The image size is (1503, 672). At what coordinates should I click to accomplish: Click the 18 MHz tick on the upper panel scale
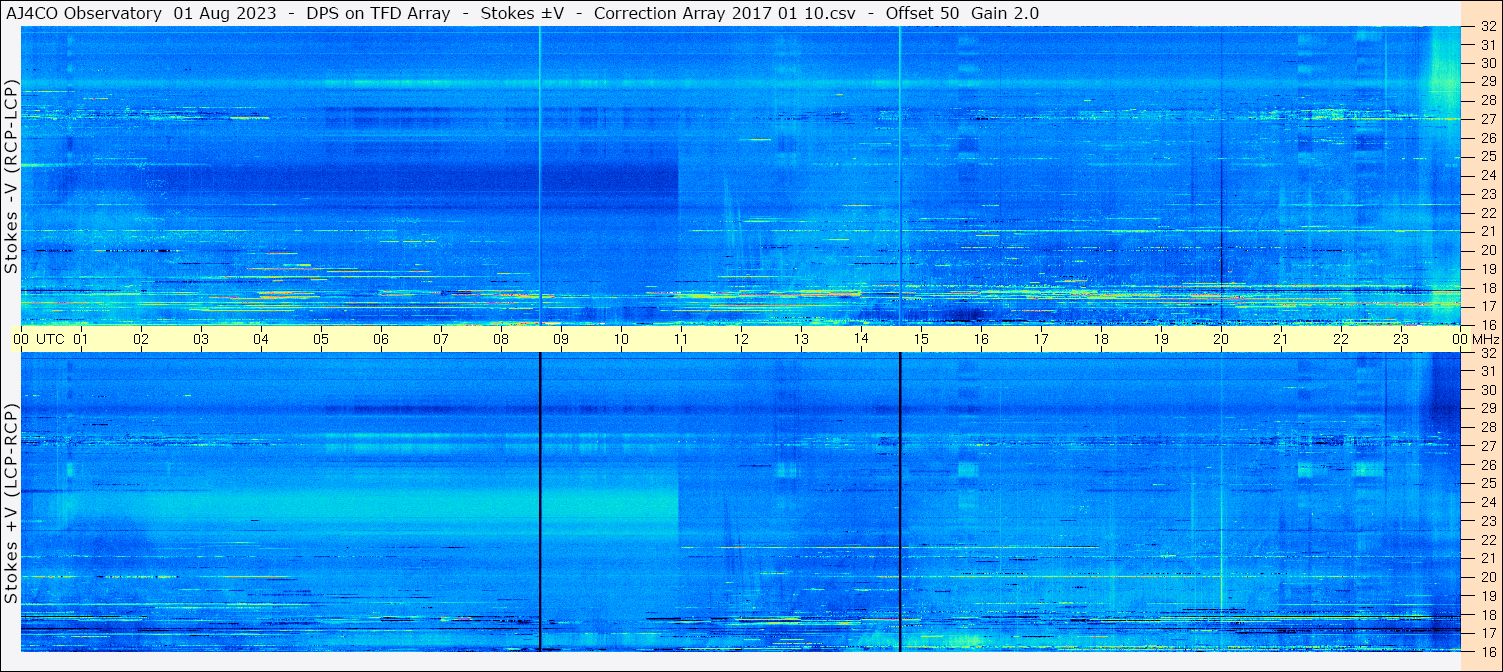[x=1487, y=287]
